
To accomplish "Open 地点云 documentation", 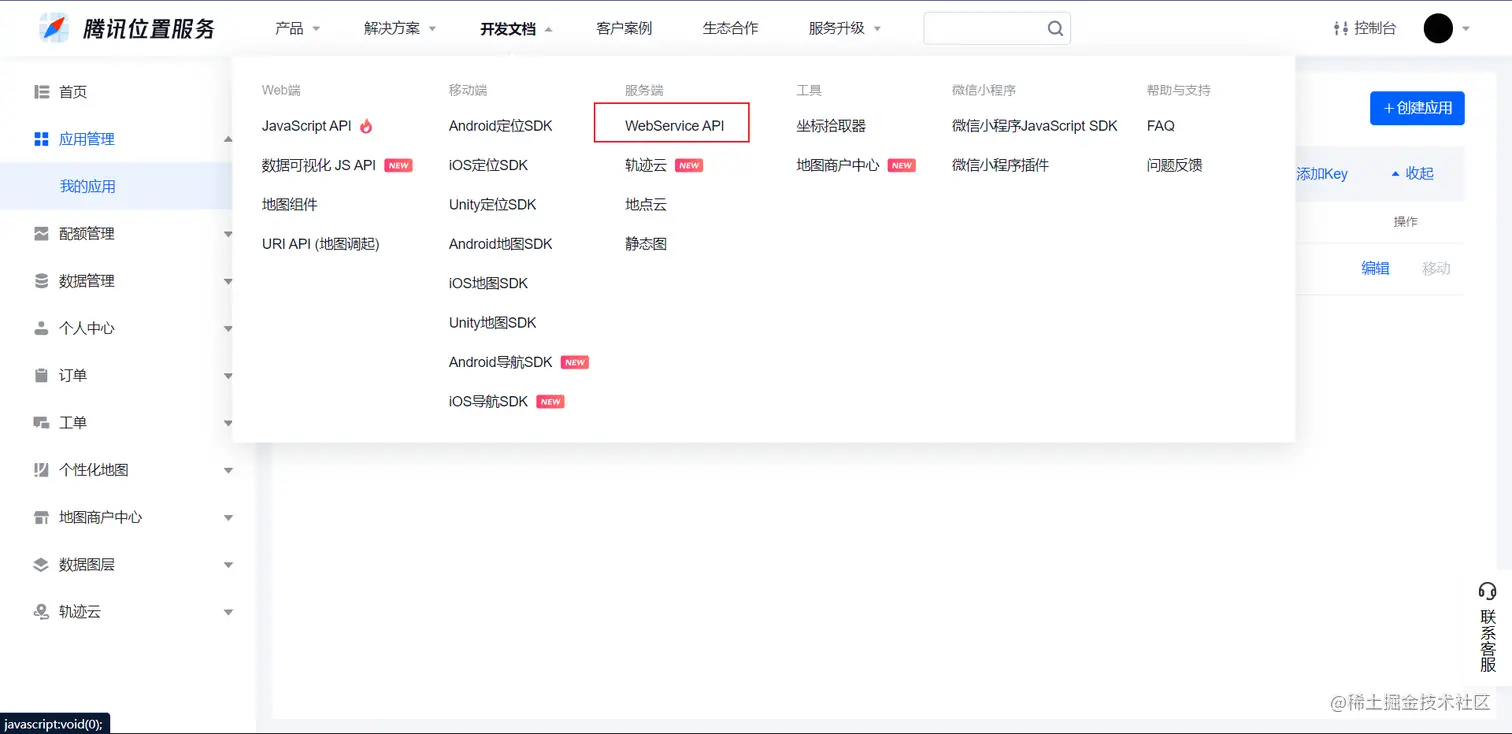I will (645, 205).
